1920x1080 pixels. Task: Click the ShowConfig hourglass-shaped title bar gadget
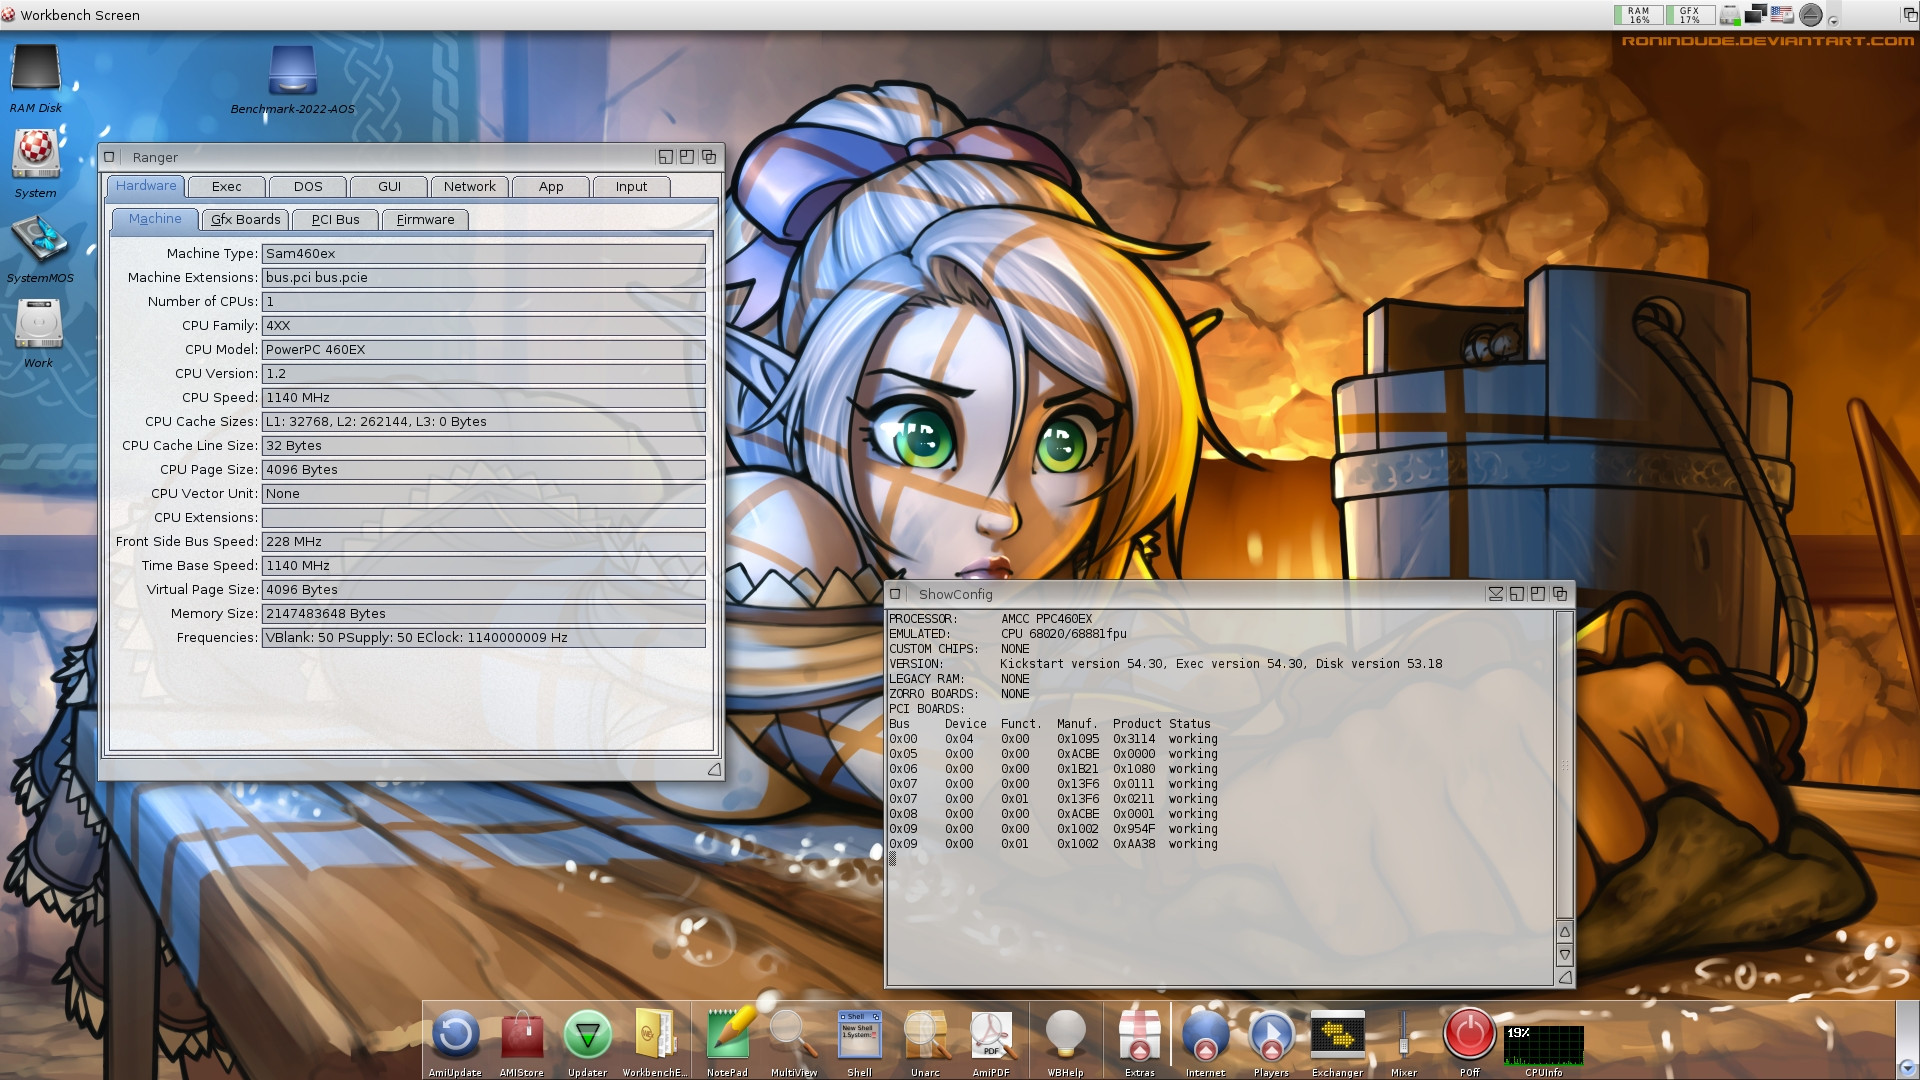1495,594
